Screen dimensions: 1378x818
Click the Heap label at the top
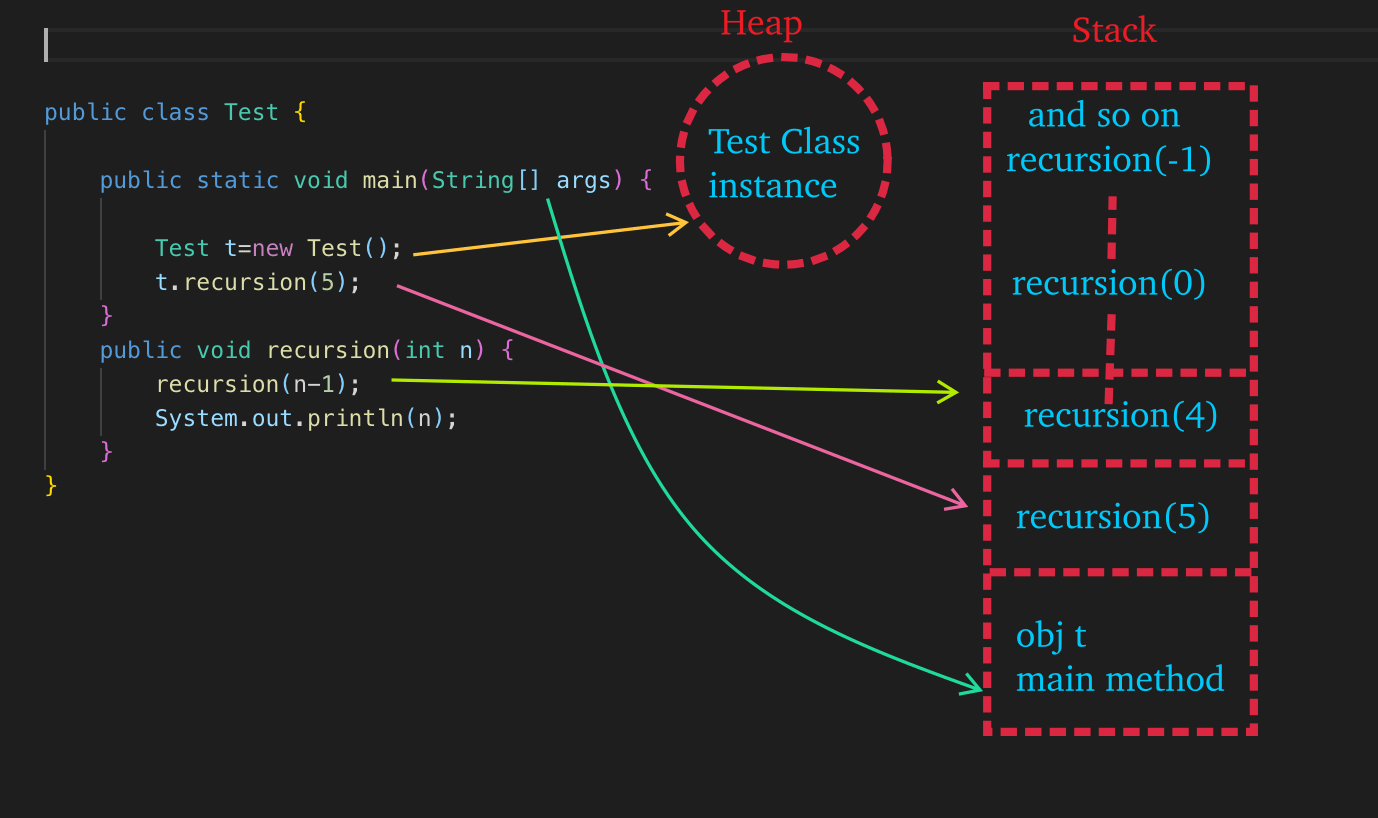762,22
